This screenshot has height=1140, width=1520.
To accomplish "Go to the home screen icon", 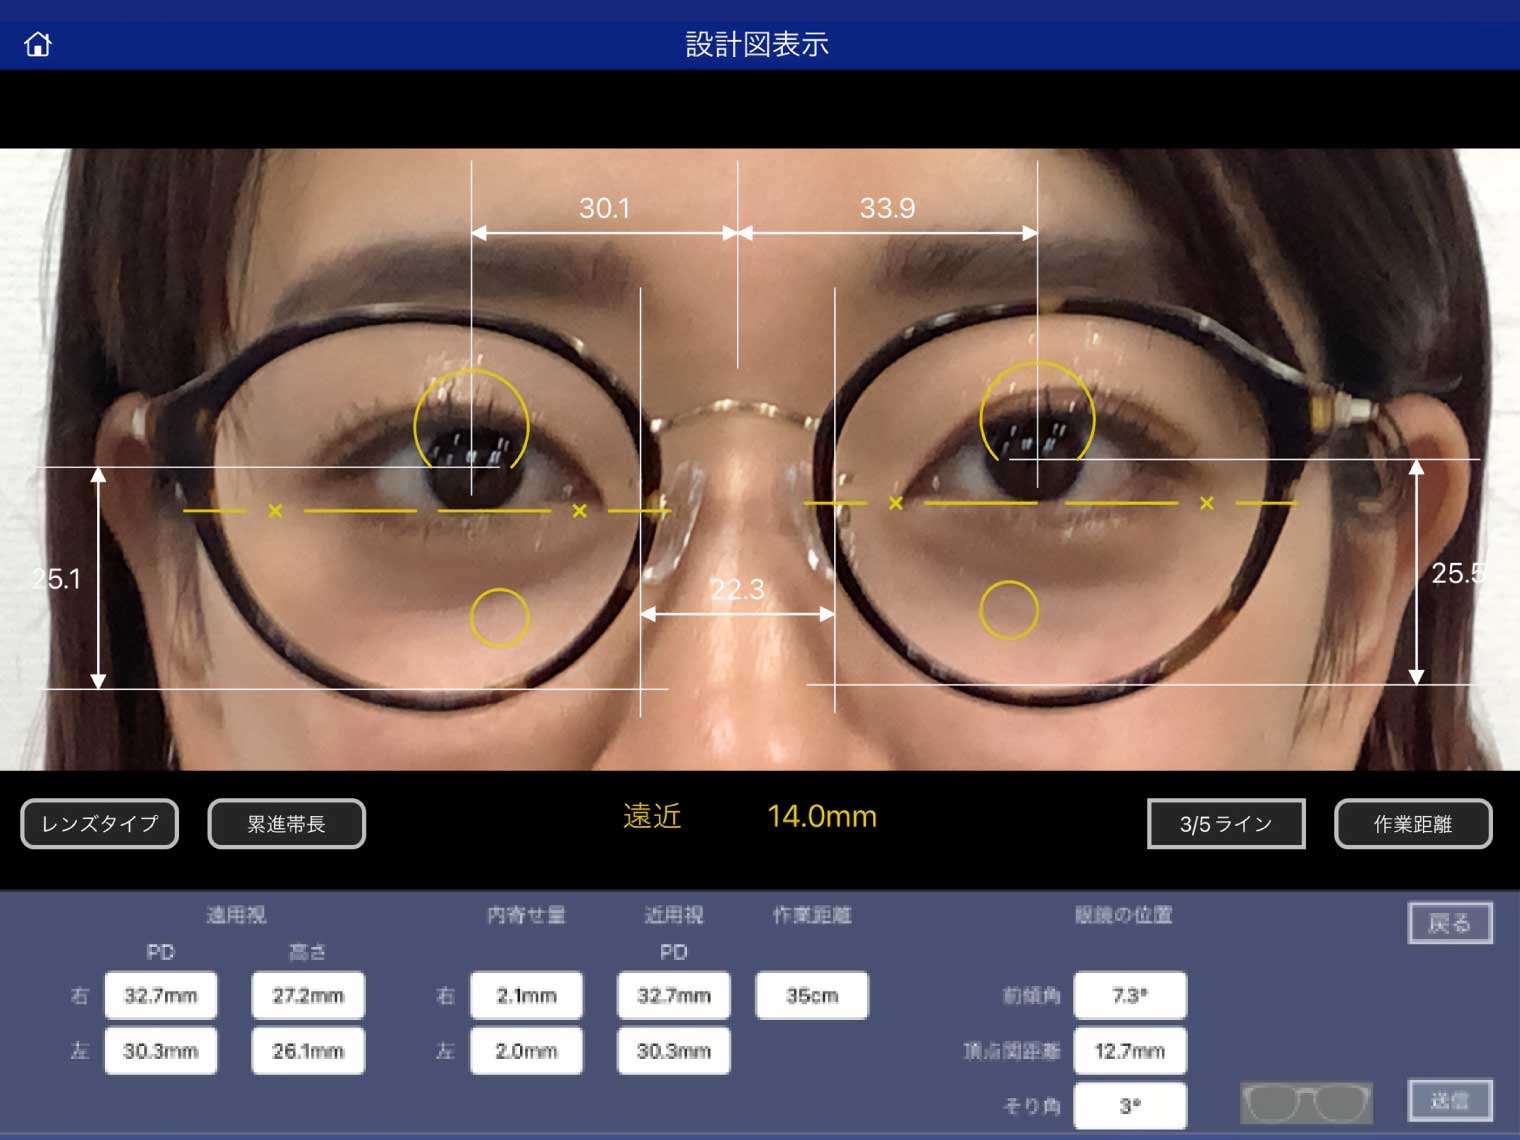I will pyautogui.click(x=38, y=44).
